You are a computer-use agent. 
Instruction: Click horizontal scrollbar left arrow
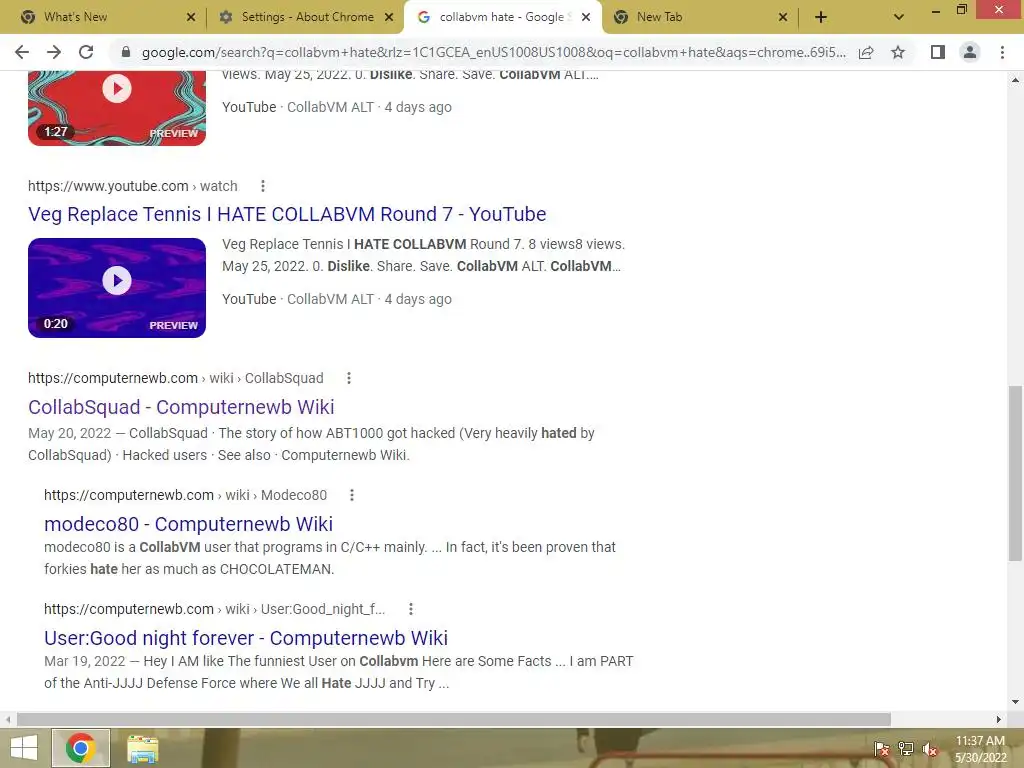click(x=8, y=719)
